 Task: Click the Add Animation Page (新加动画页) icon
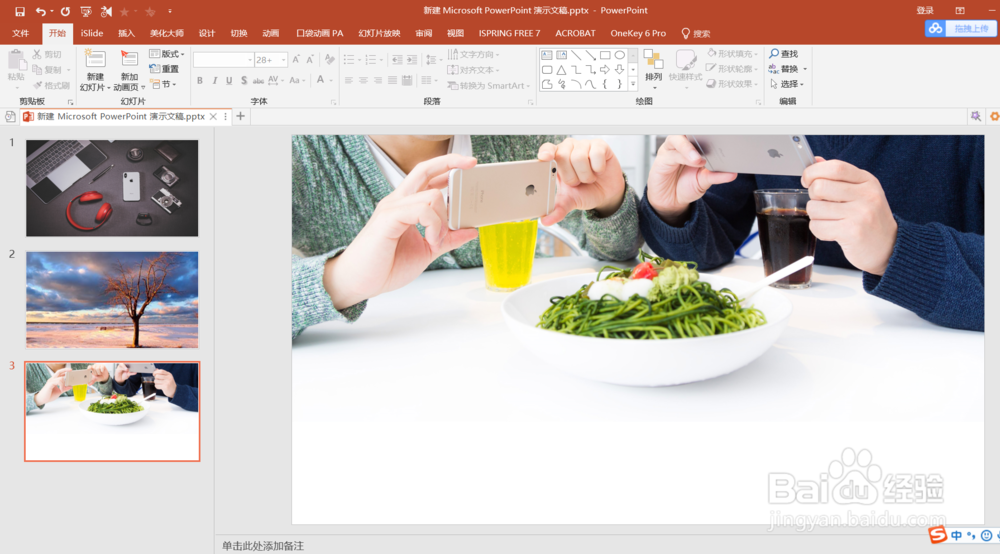click(x=129, y=59)
